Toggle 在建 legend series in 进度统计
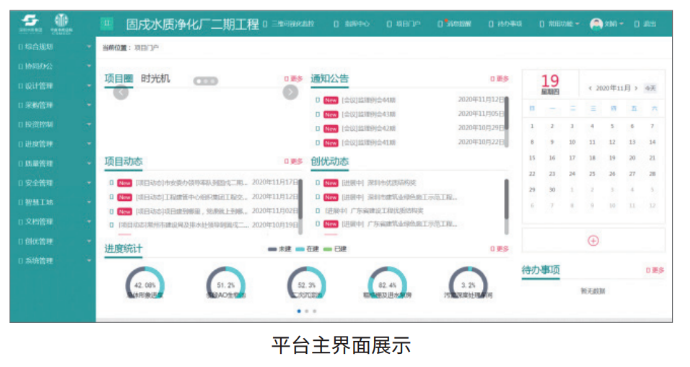The image size is (690, 367). pos(307,249)
